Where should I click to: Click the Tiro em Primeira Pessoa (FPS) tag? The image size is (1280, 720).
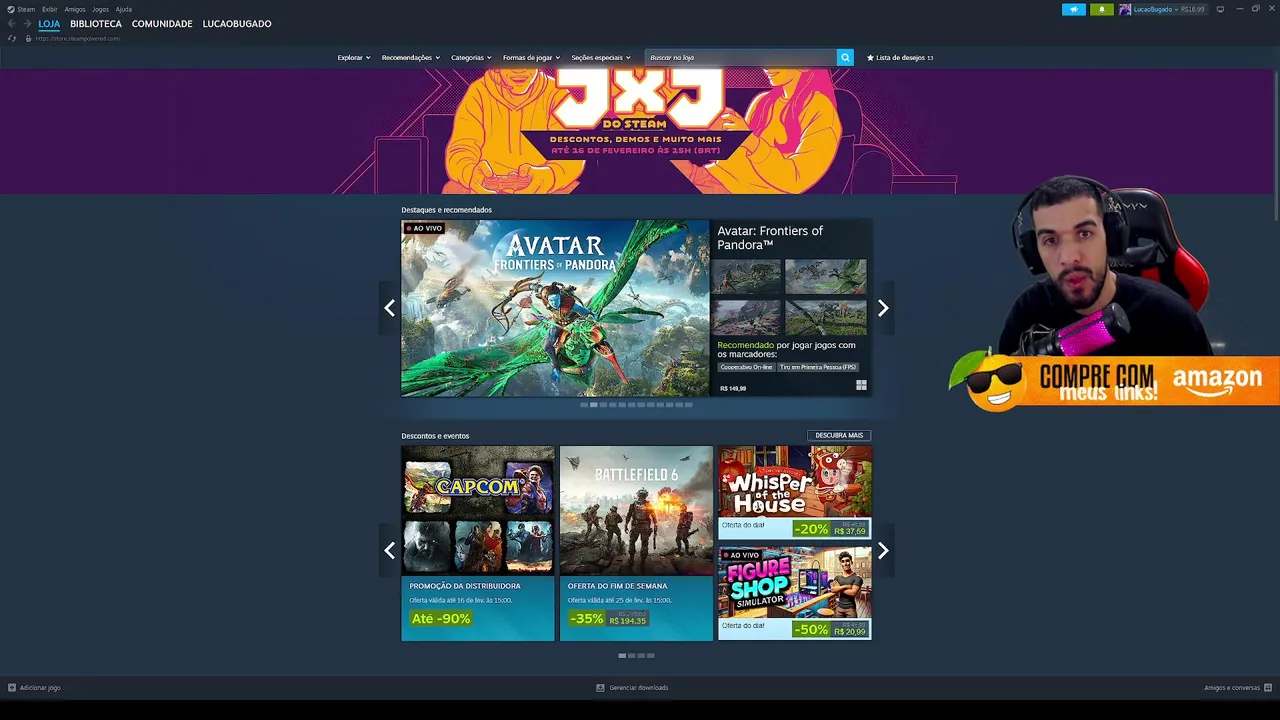click(x=817, y=367)
